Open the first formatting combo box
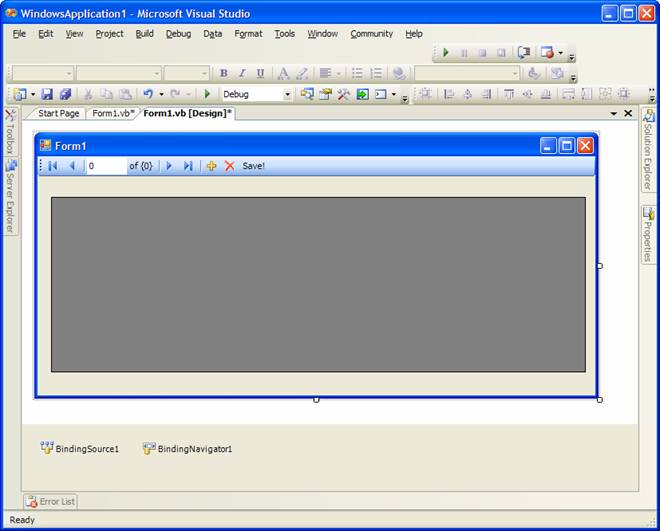The width and height of the screenshot is (660, 531). (x=43, y=73)
